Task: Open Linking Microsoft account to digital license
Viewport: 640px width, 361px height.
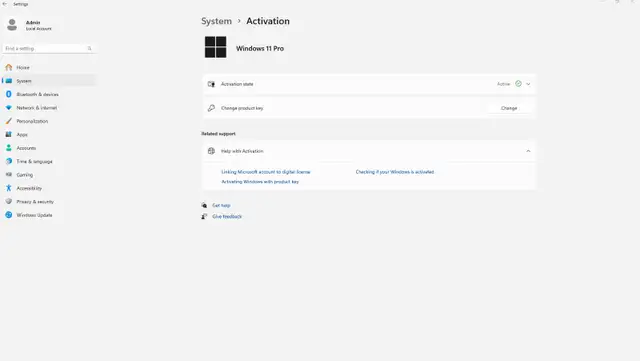Action: 266,172
